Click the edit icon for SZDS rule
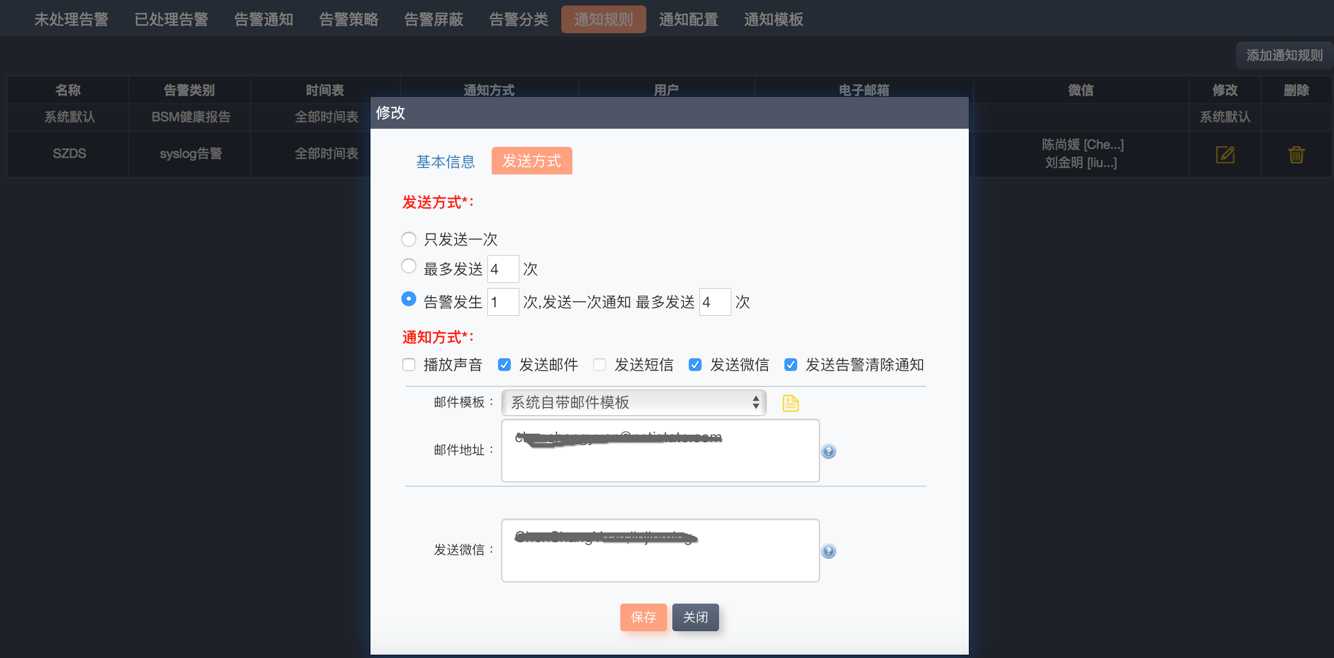This screenshot has width=1334, height=658. pyautogui.click(x=1225, y=155)
